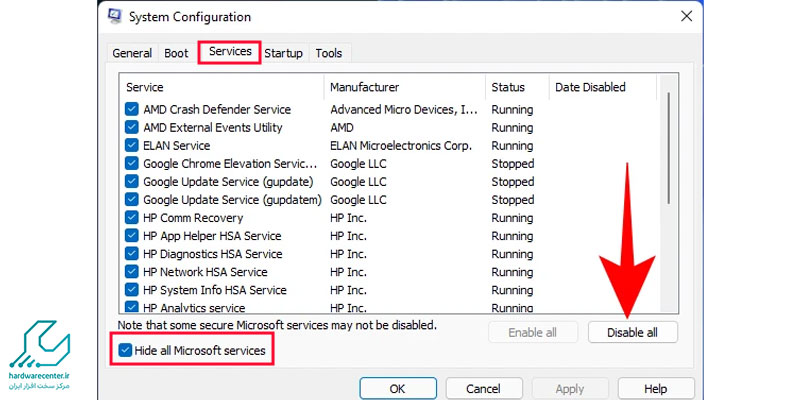Toggle HP System Info HSA Service checkbox
The height and width of the screenshot is (400, 800).
[x=132, y=290]
